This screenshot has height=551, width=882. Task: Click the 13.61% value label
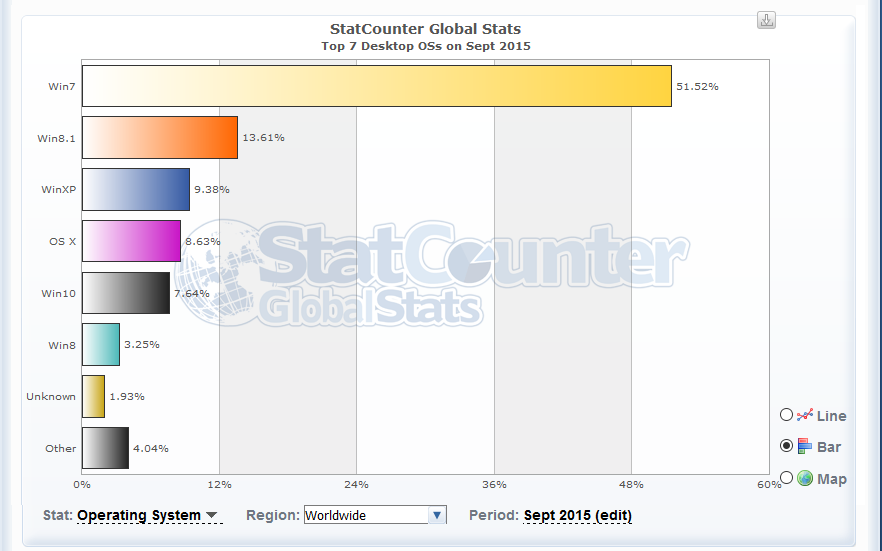[x=263, y=137]
